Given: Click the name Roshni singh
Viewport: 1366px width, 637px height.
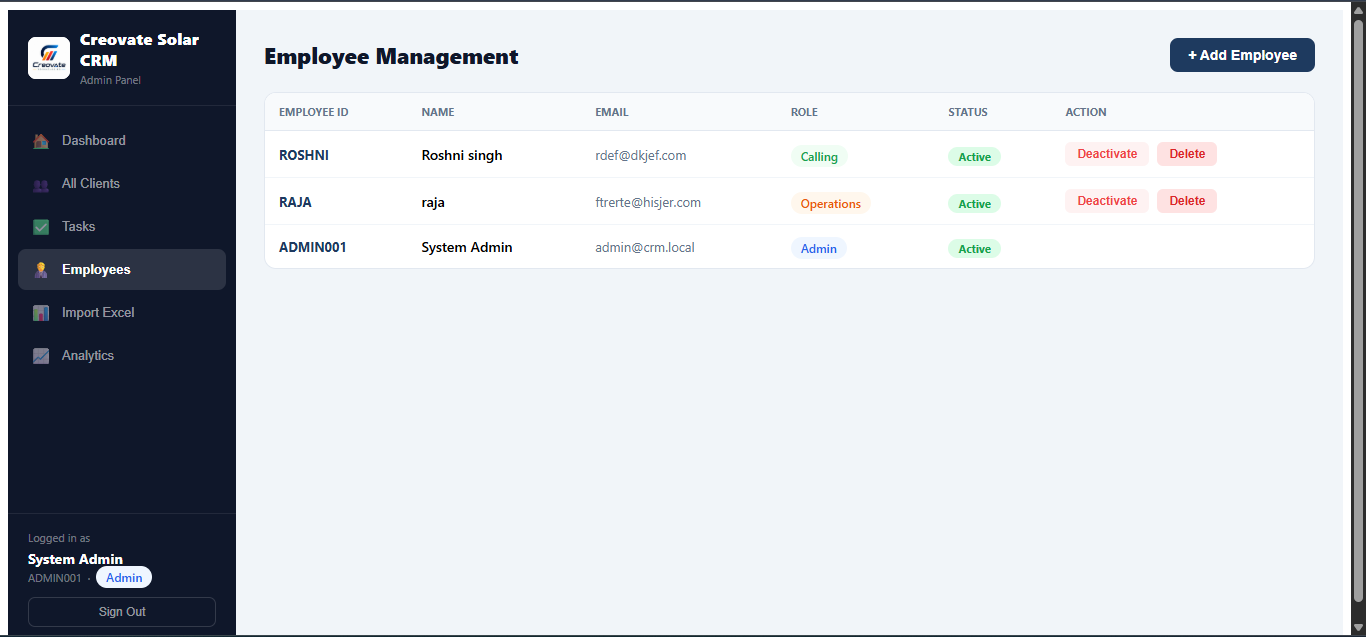Looking at the screenshot, I should point(462,155).
